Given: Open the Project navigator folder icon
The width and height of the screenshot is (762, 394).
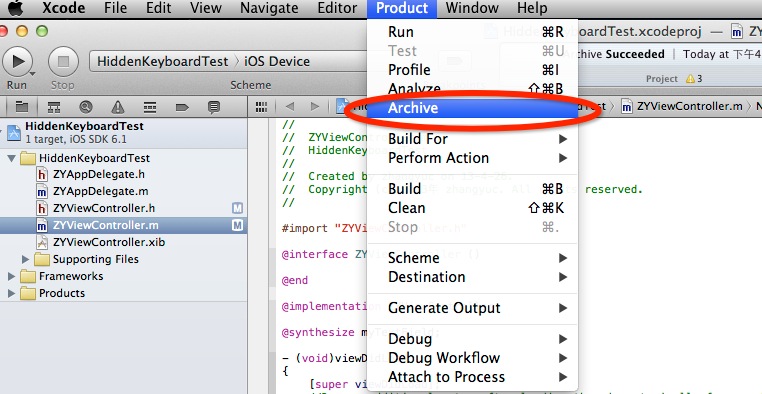Looking at the screenshot, I should click(21, 107).
